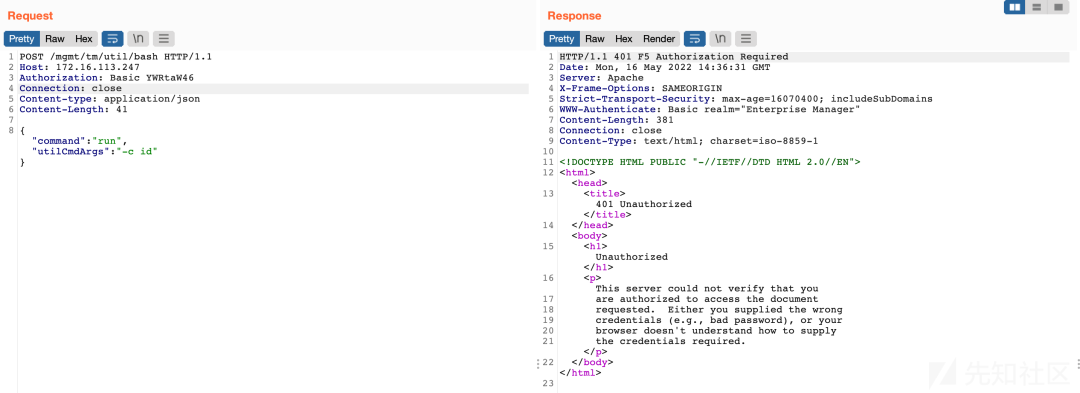Open the Request panel hamburger options menu
1080x393 pixels.
(164, 39)
